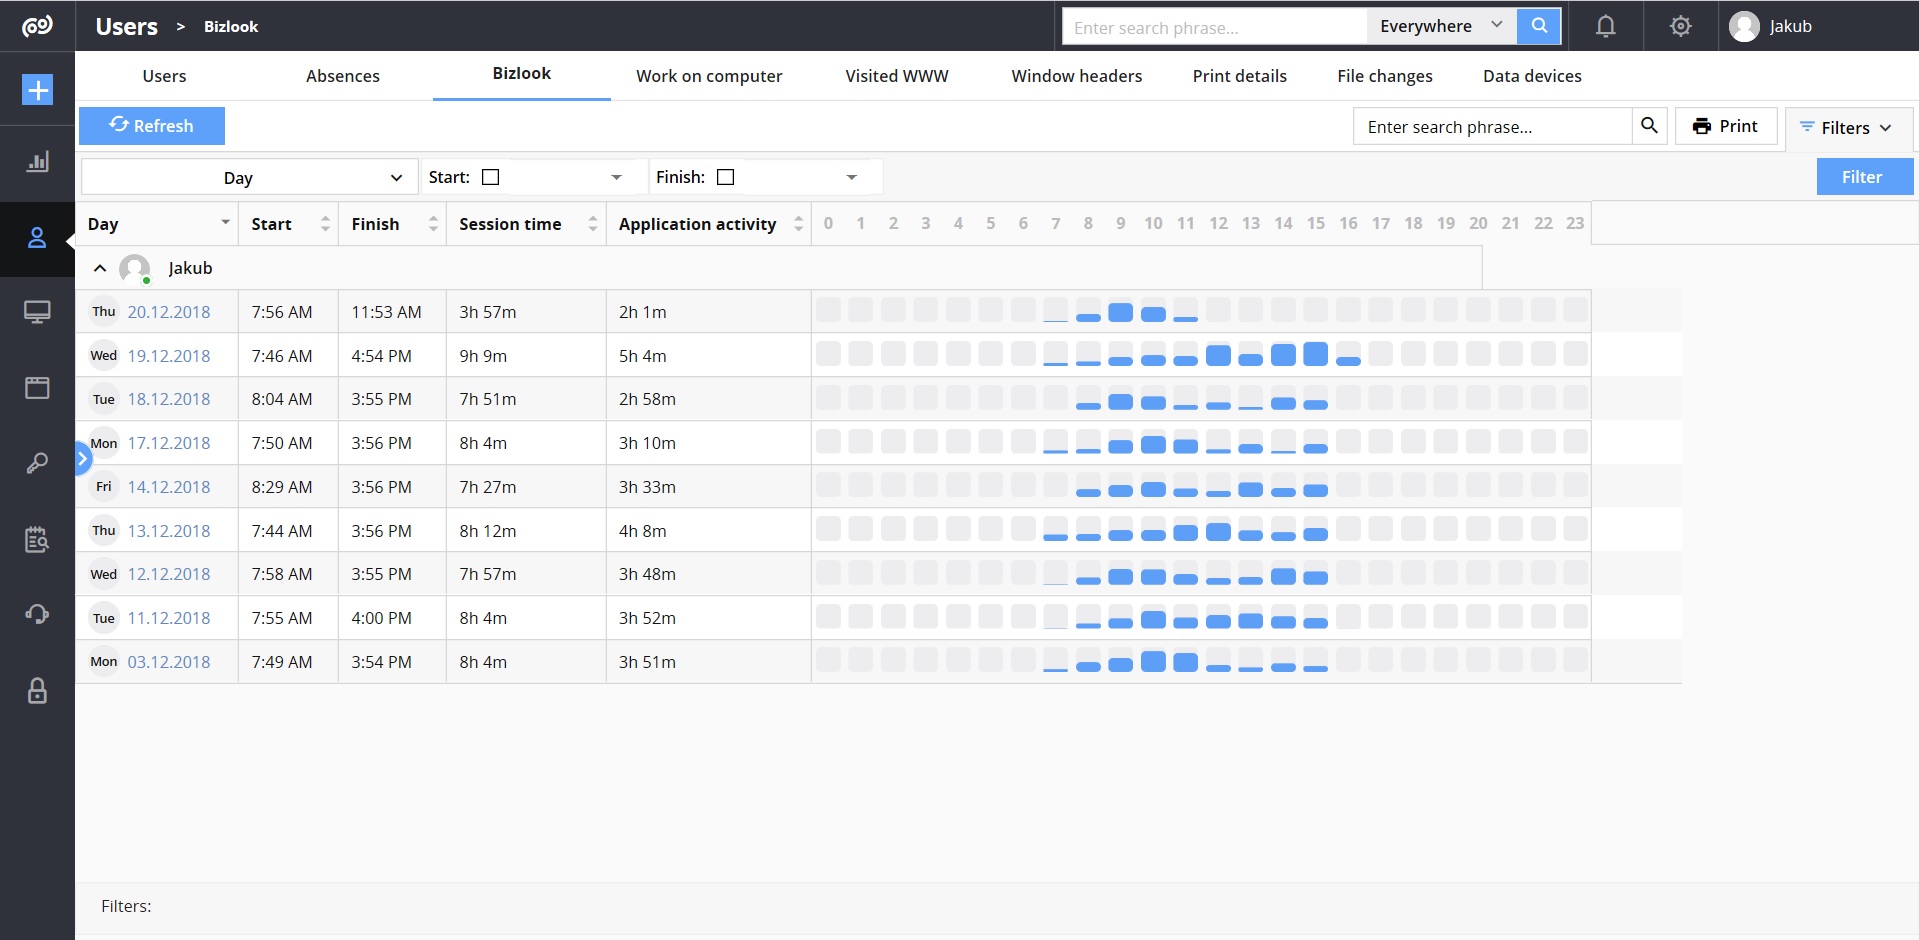The height and width of the screenshot is (940, 1919).
Task: Open the 18.12.2018 date link
Action: point(169,399)
